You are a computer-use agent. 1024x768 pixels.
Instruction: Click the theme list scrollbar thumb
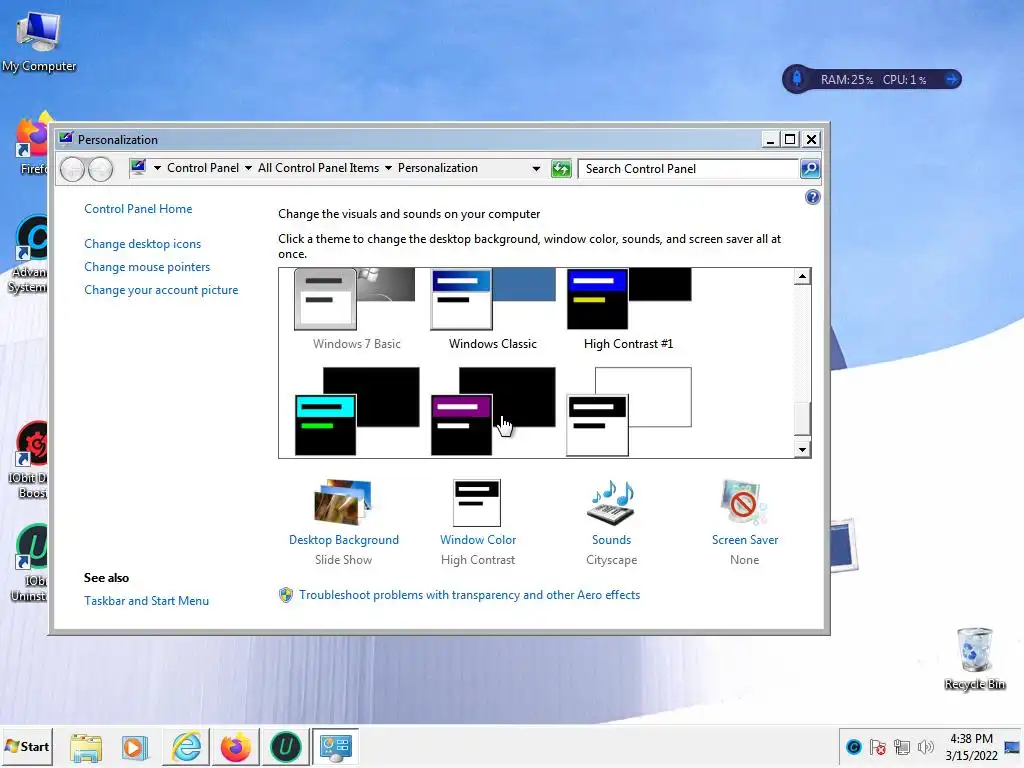tap(802, 419)
